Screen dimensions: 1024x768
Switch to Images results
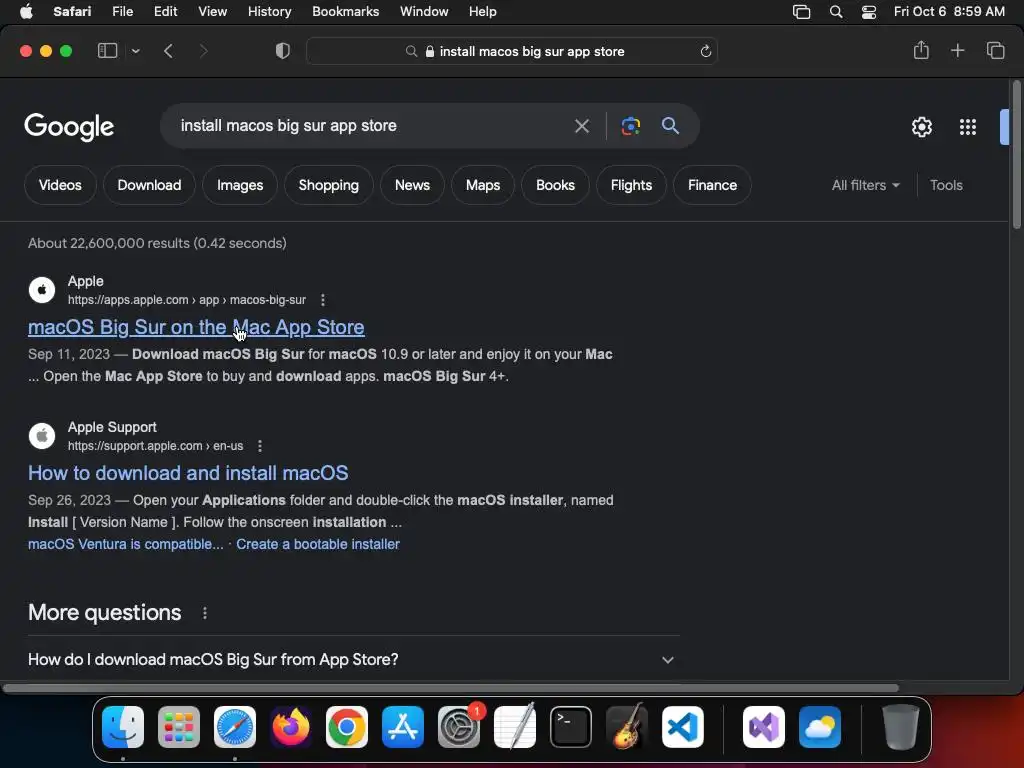[240, 185]
